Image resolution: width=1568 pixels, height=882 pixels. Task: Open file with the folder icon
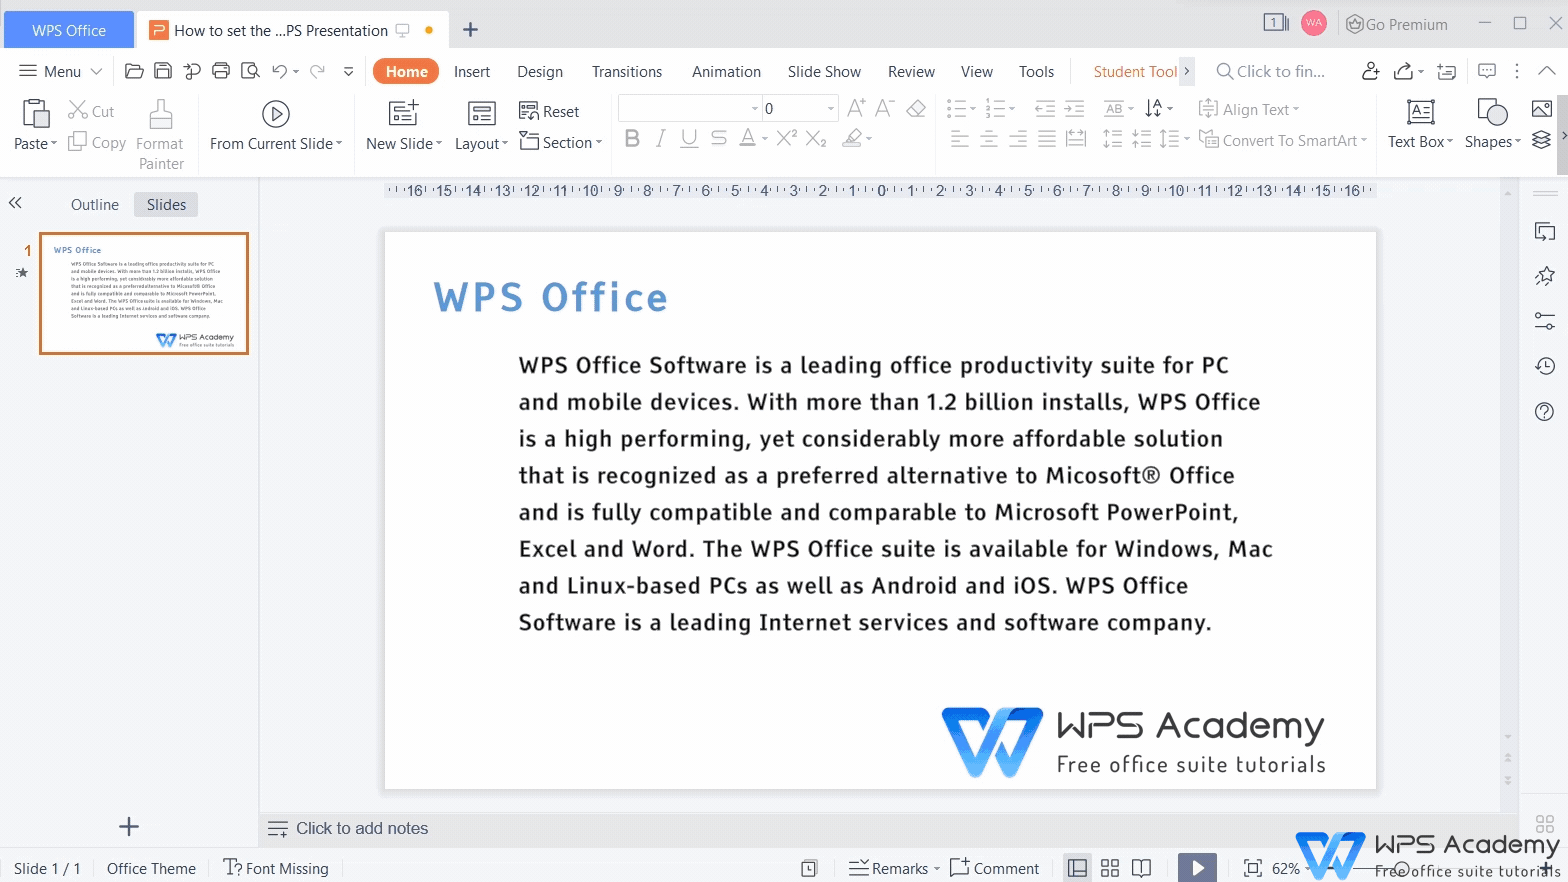click(134, 71)
